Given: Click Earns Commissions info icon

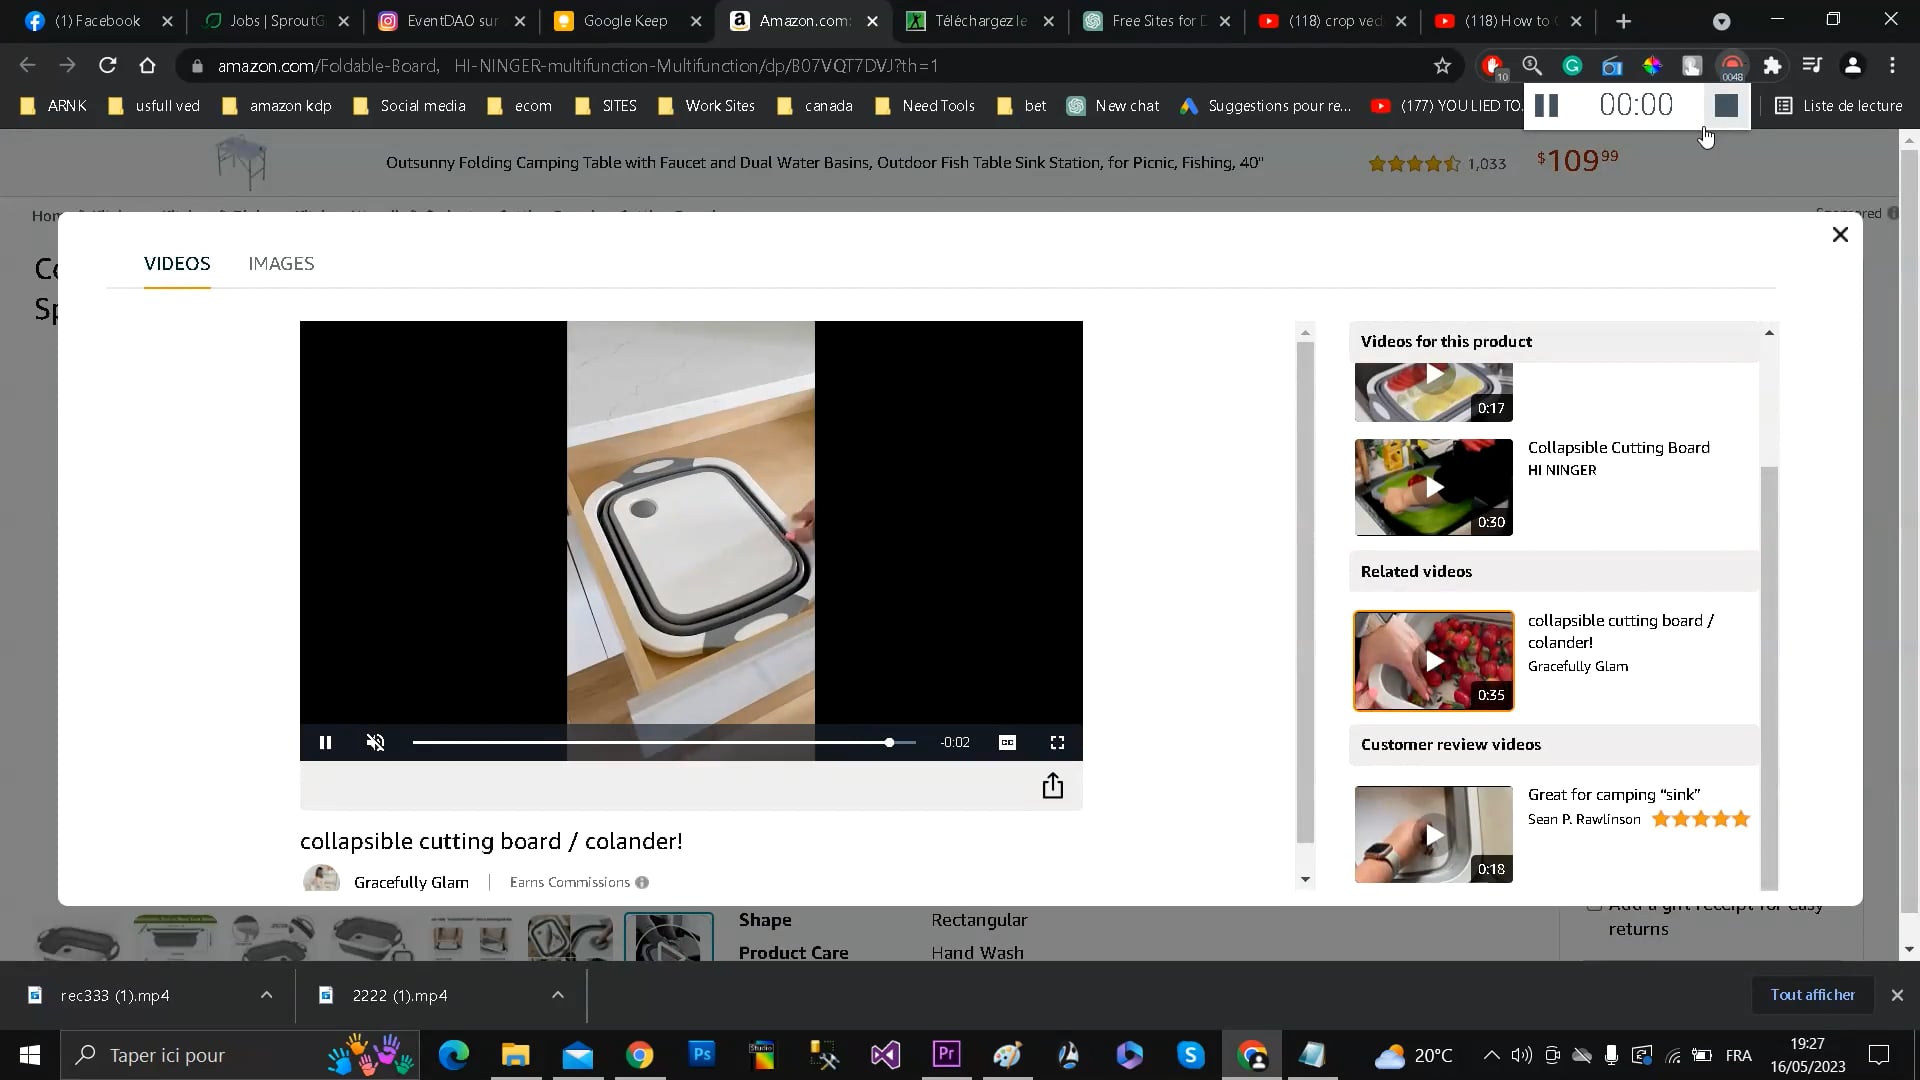Looking at the screenshot, I should (x=642, y=883).
